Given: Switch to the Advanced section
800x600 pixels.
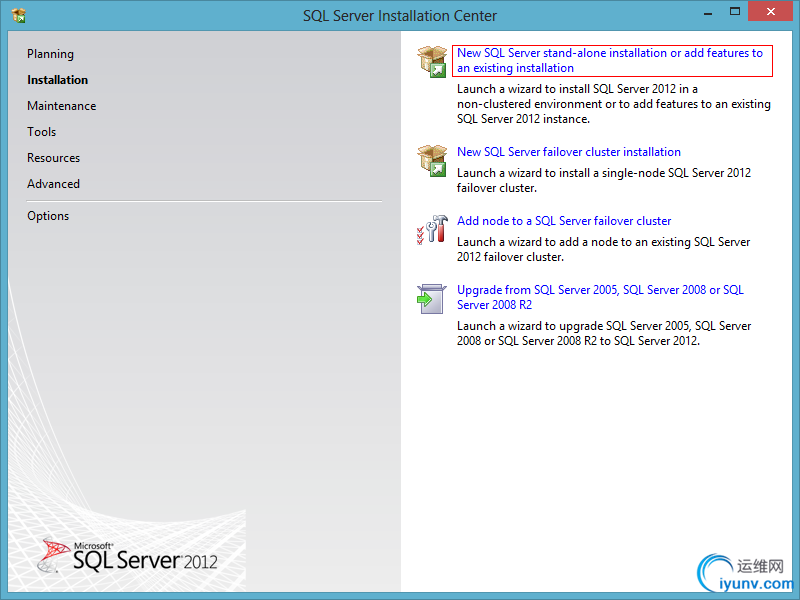Looking at the screenshot, I should (54, 184).
